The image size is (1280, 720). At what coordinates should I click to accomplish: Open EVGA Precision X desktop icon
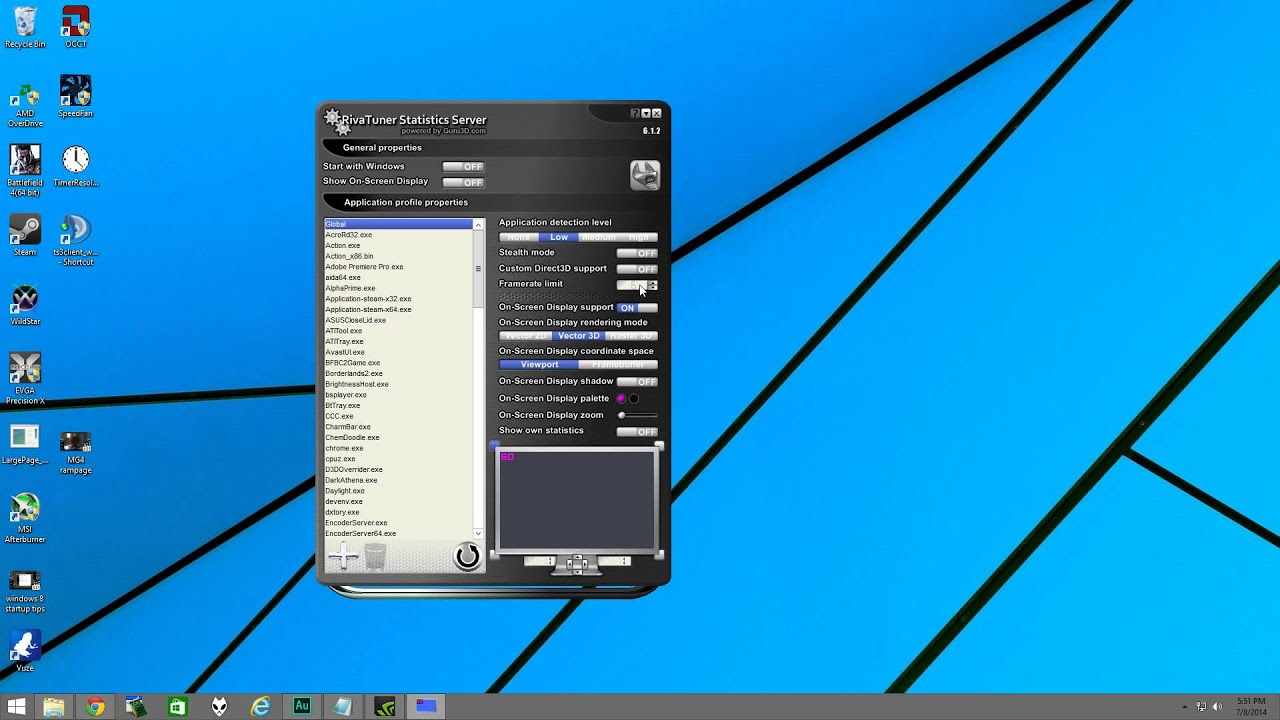[25, 379]
